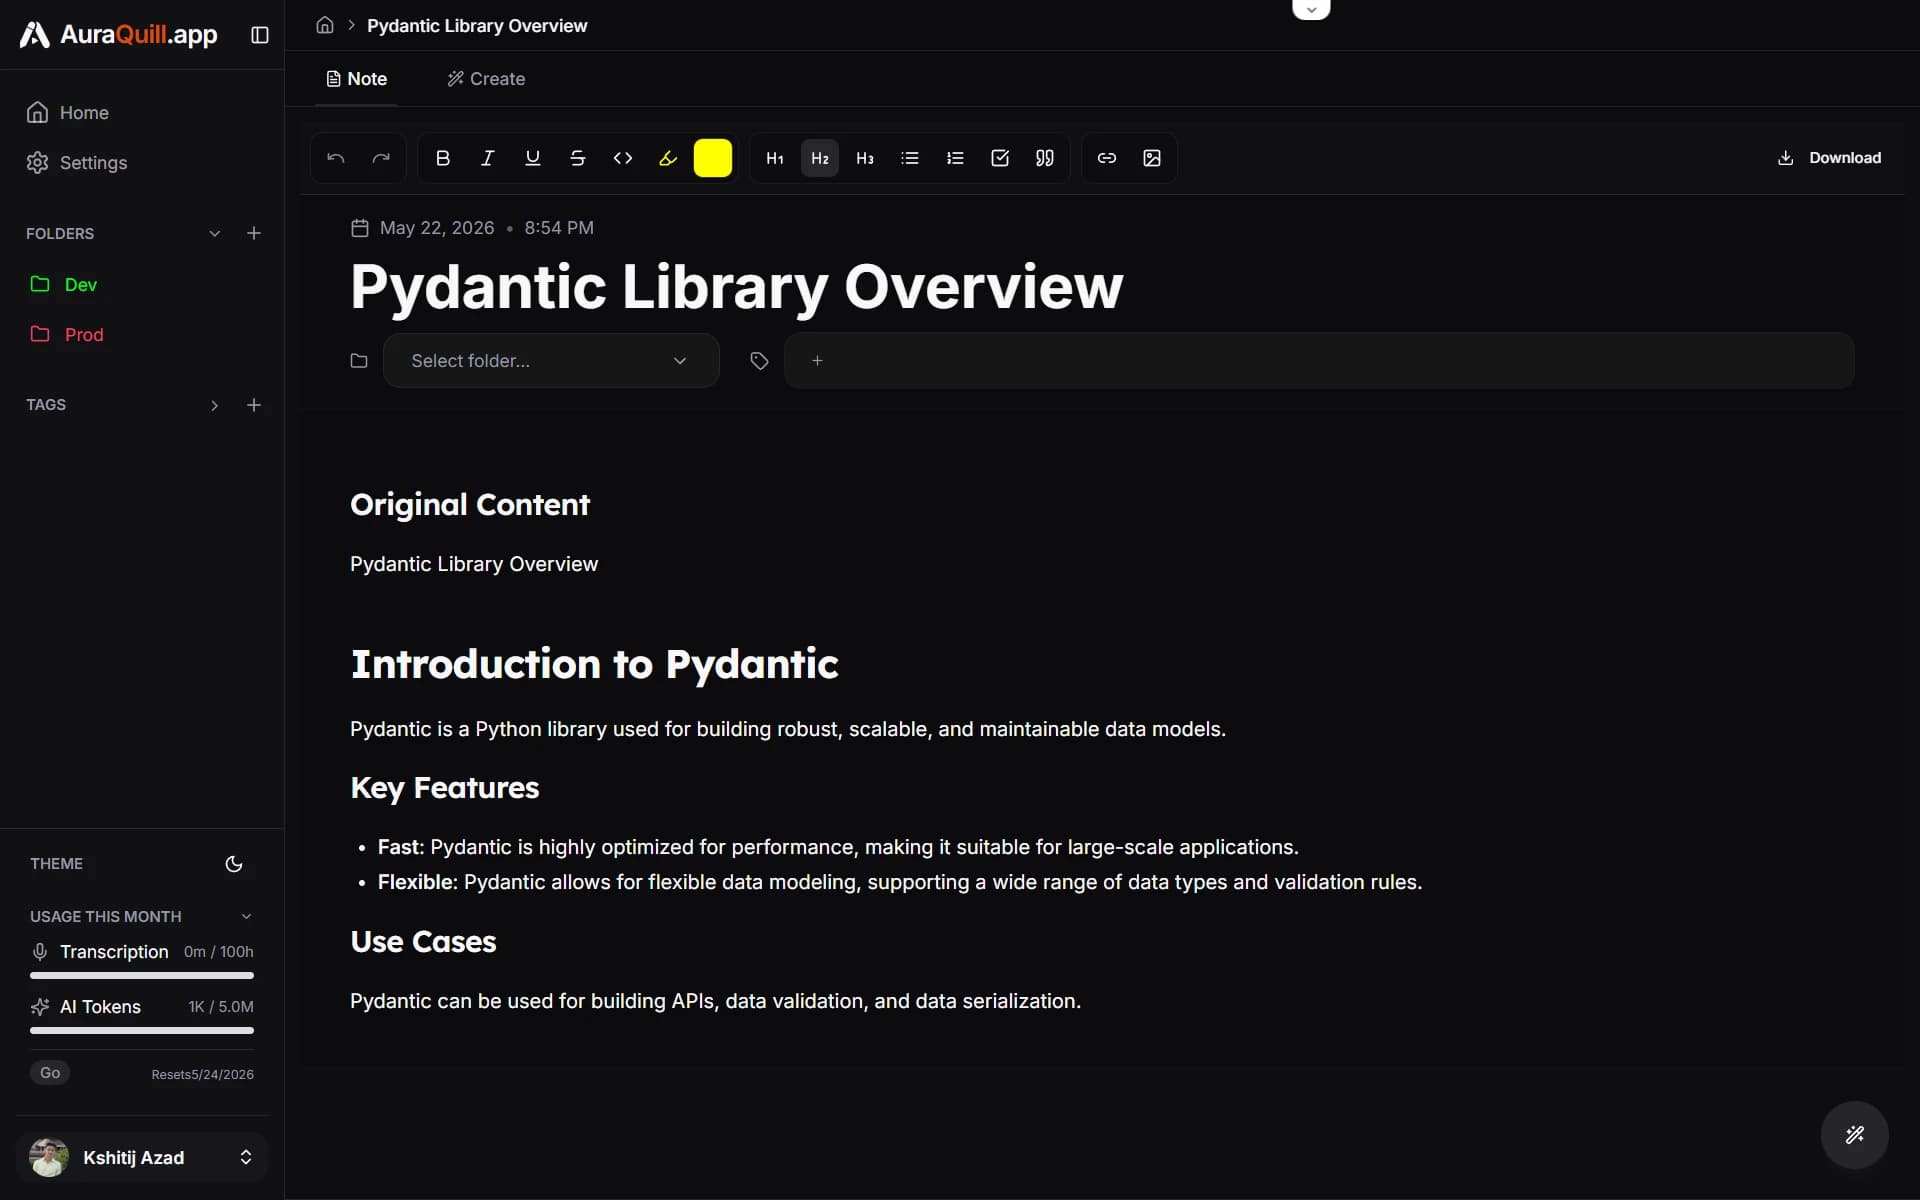The width and height of the screenshot is (1920, 1200).
Task: Open the AI magic wand floating button
Action: tap(1855, 1135)
